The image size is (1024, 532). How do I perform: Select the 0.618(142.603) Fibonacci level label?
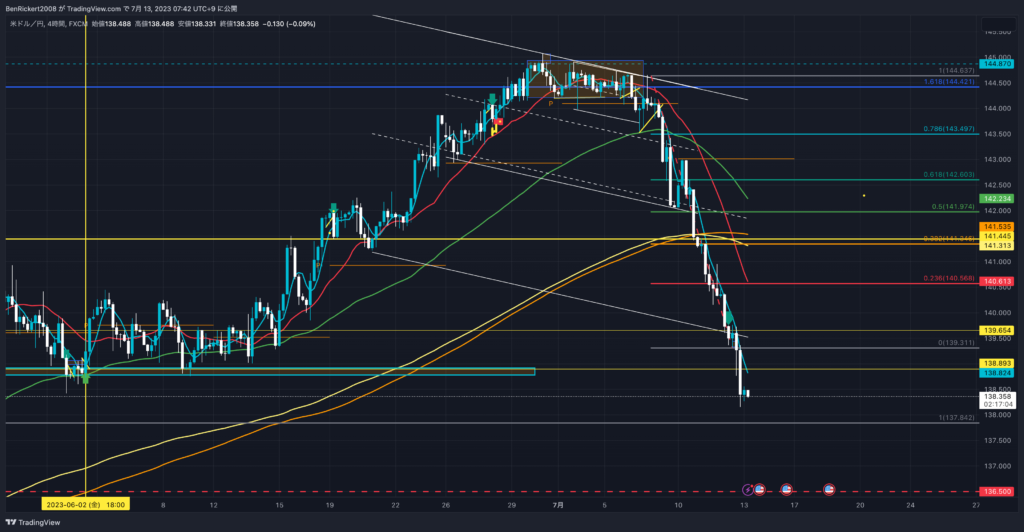[x=949, y=175]
